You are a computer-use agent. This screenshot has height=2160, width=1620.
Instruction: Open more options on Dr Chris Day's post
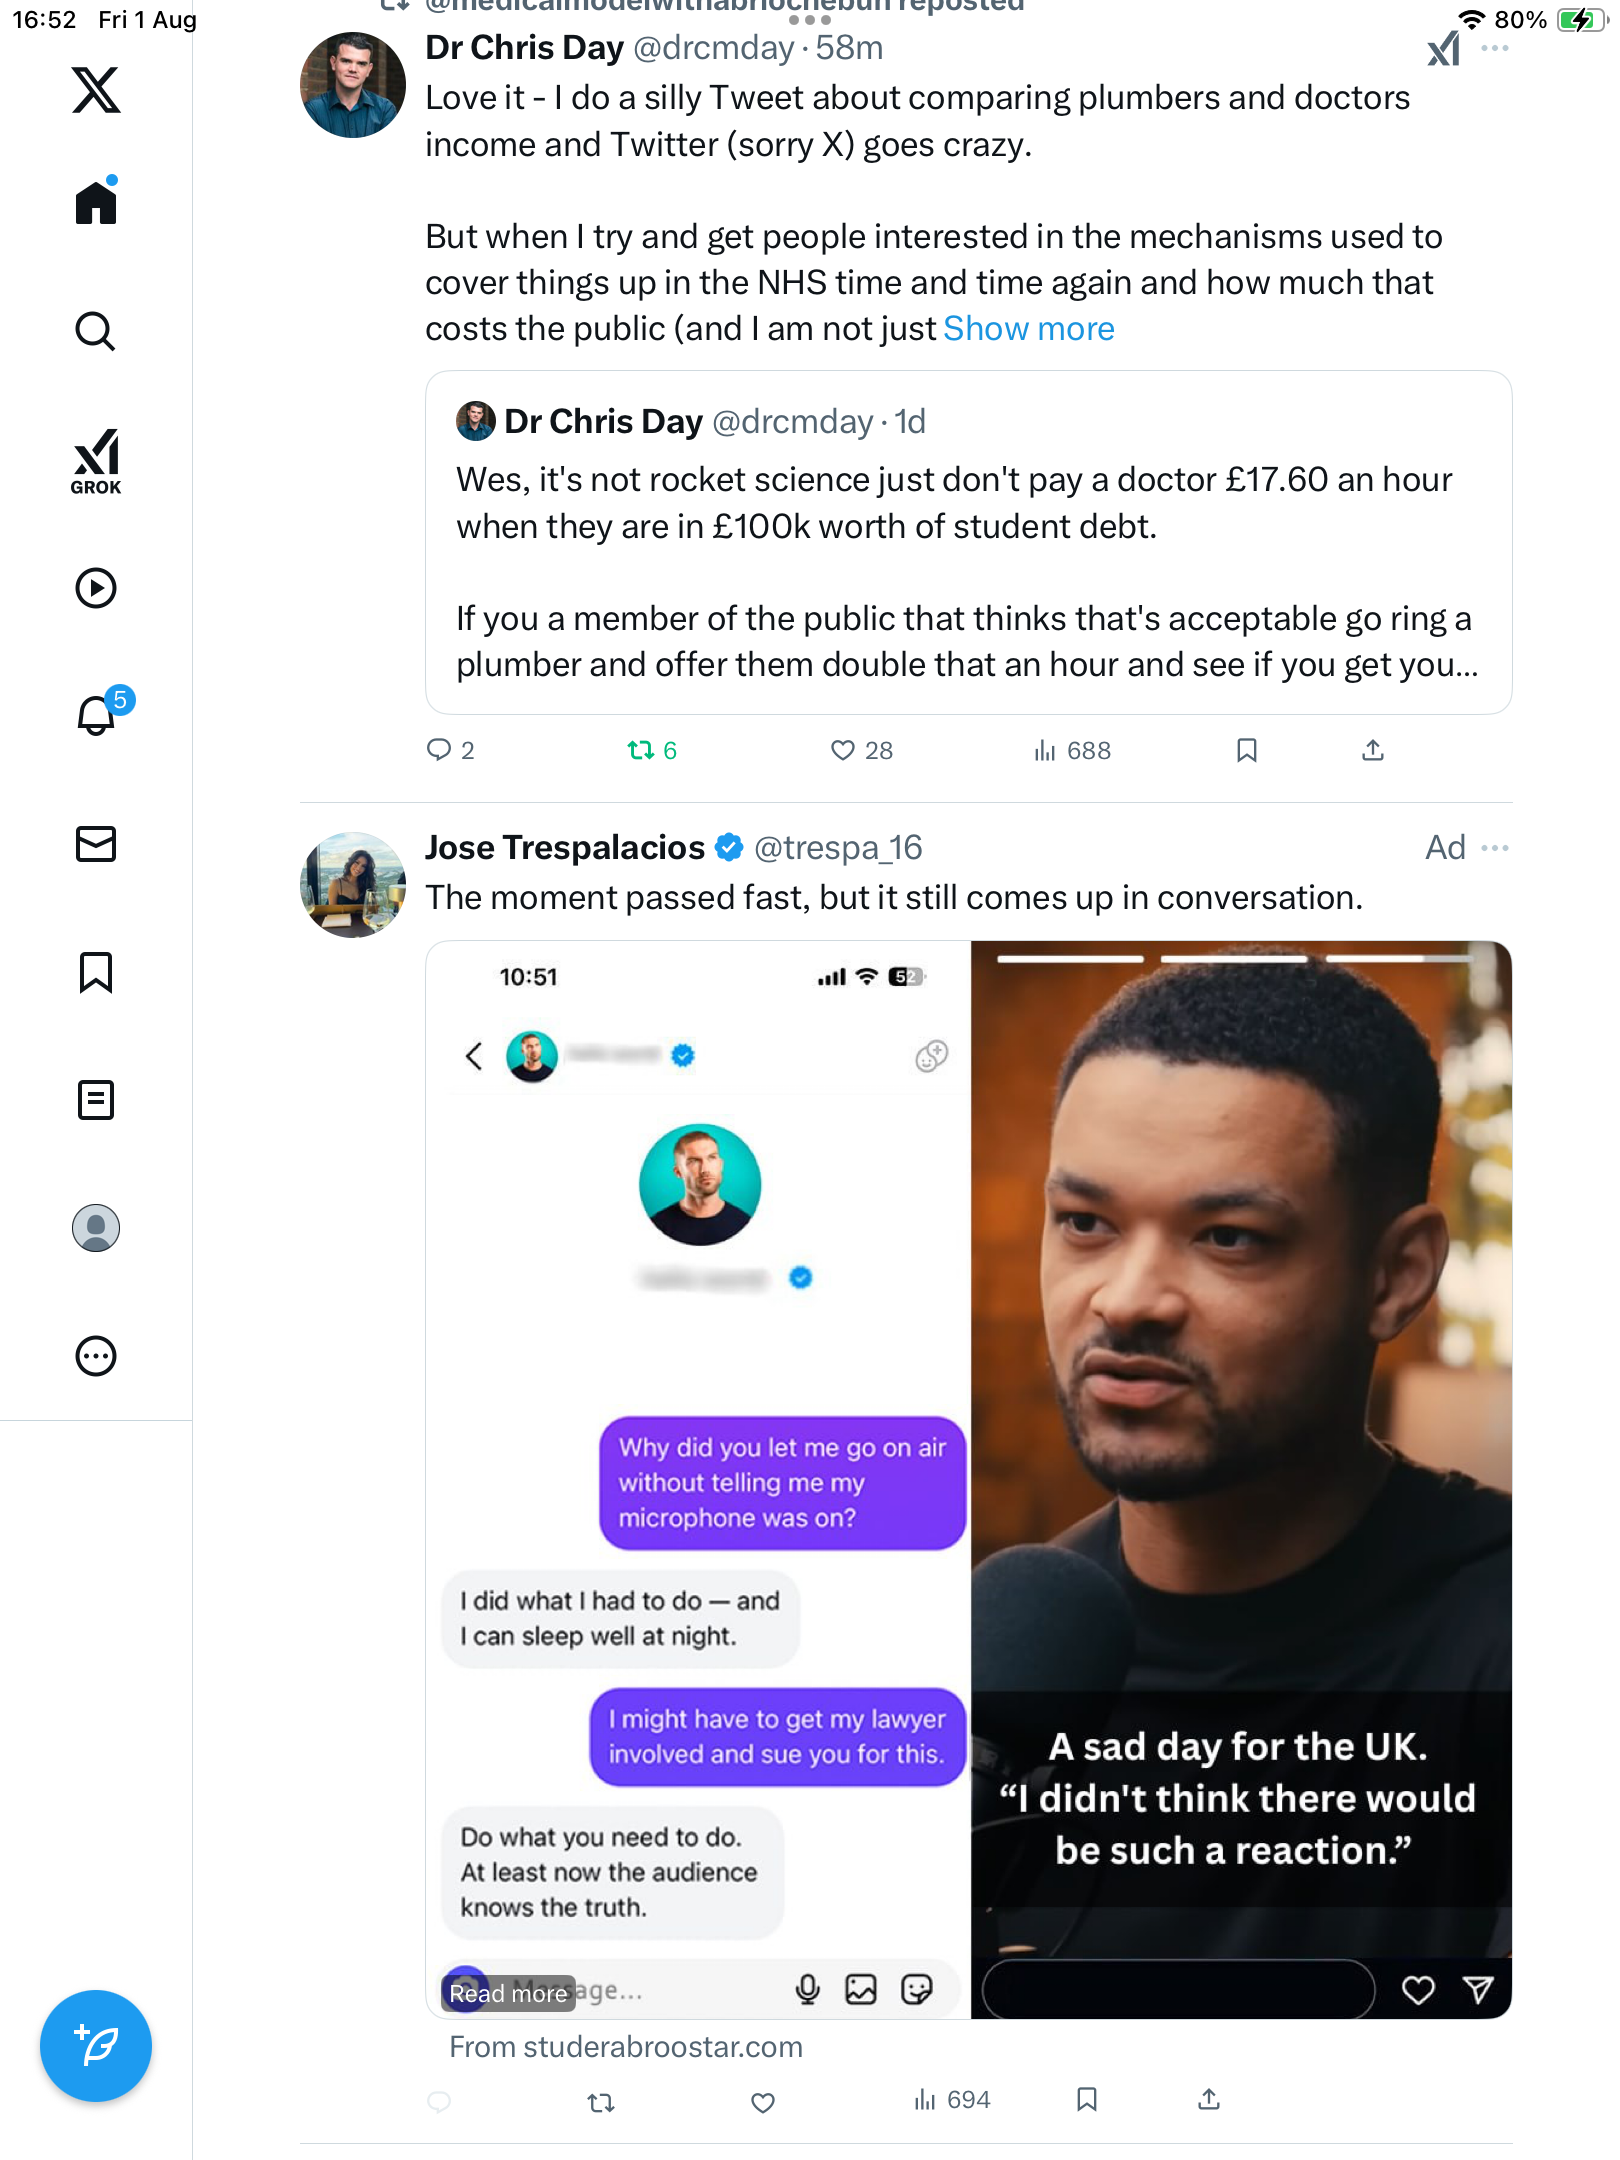click(x=1495, y=48)
